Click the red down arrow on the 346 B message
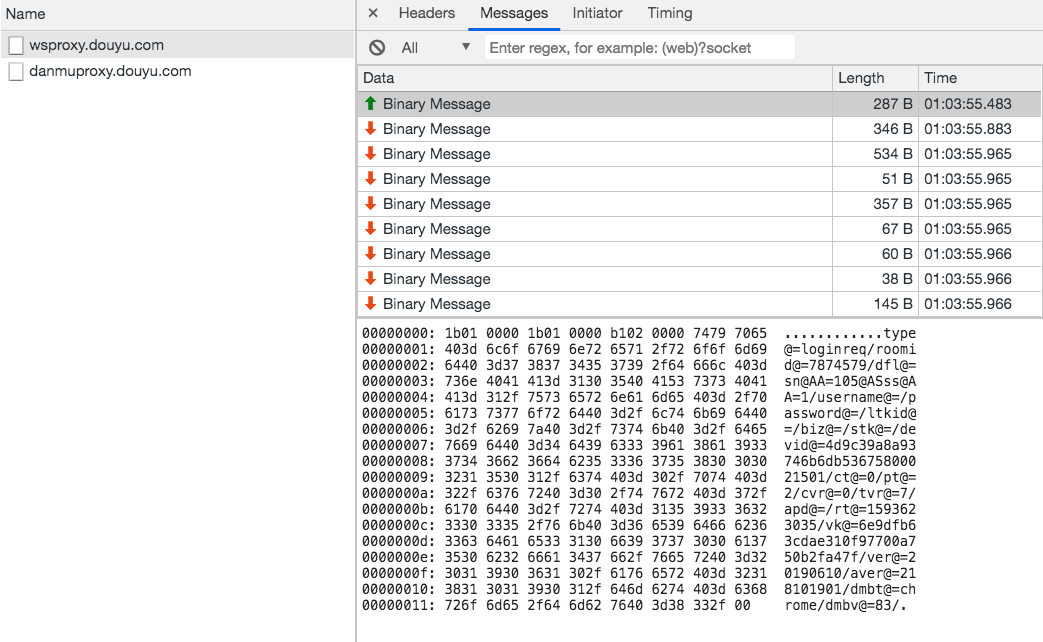Screen dimensions: 1043x642 click(x=370, y=129)
